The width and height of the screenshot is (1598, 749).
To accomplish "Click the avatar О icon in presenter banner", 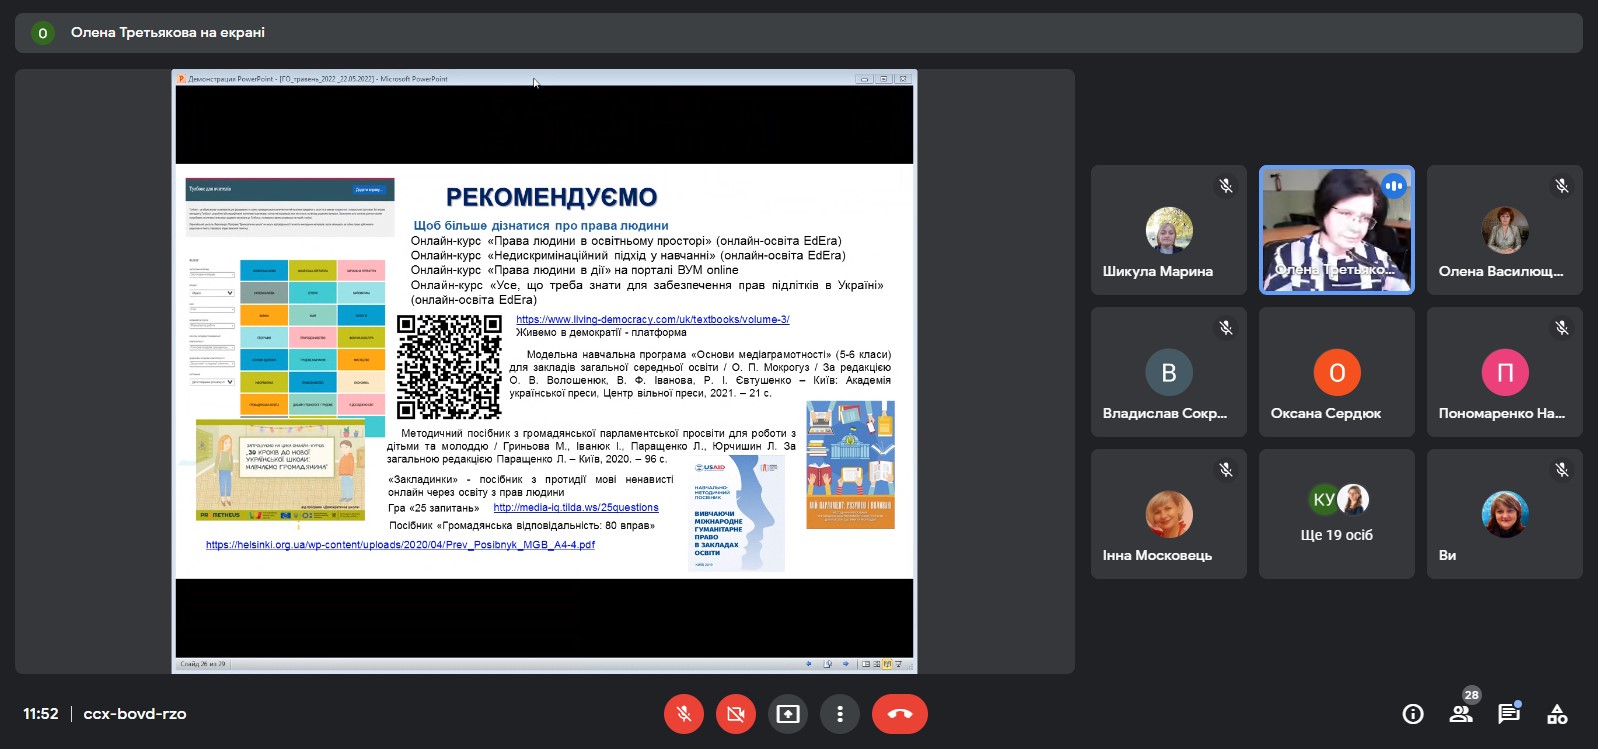I will coord(42,33).
